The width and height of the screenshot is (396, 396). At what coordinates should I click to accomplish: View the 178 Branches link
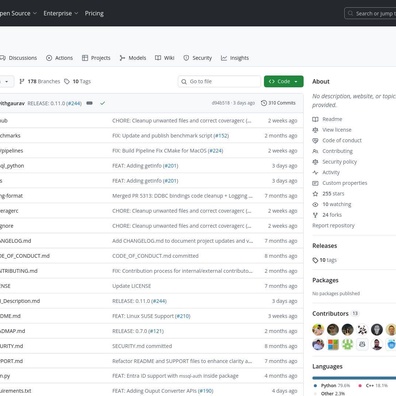click(x=40, y=81)
